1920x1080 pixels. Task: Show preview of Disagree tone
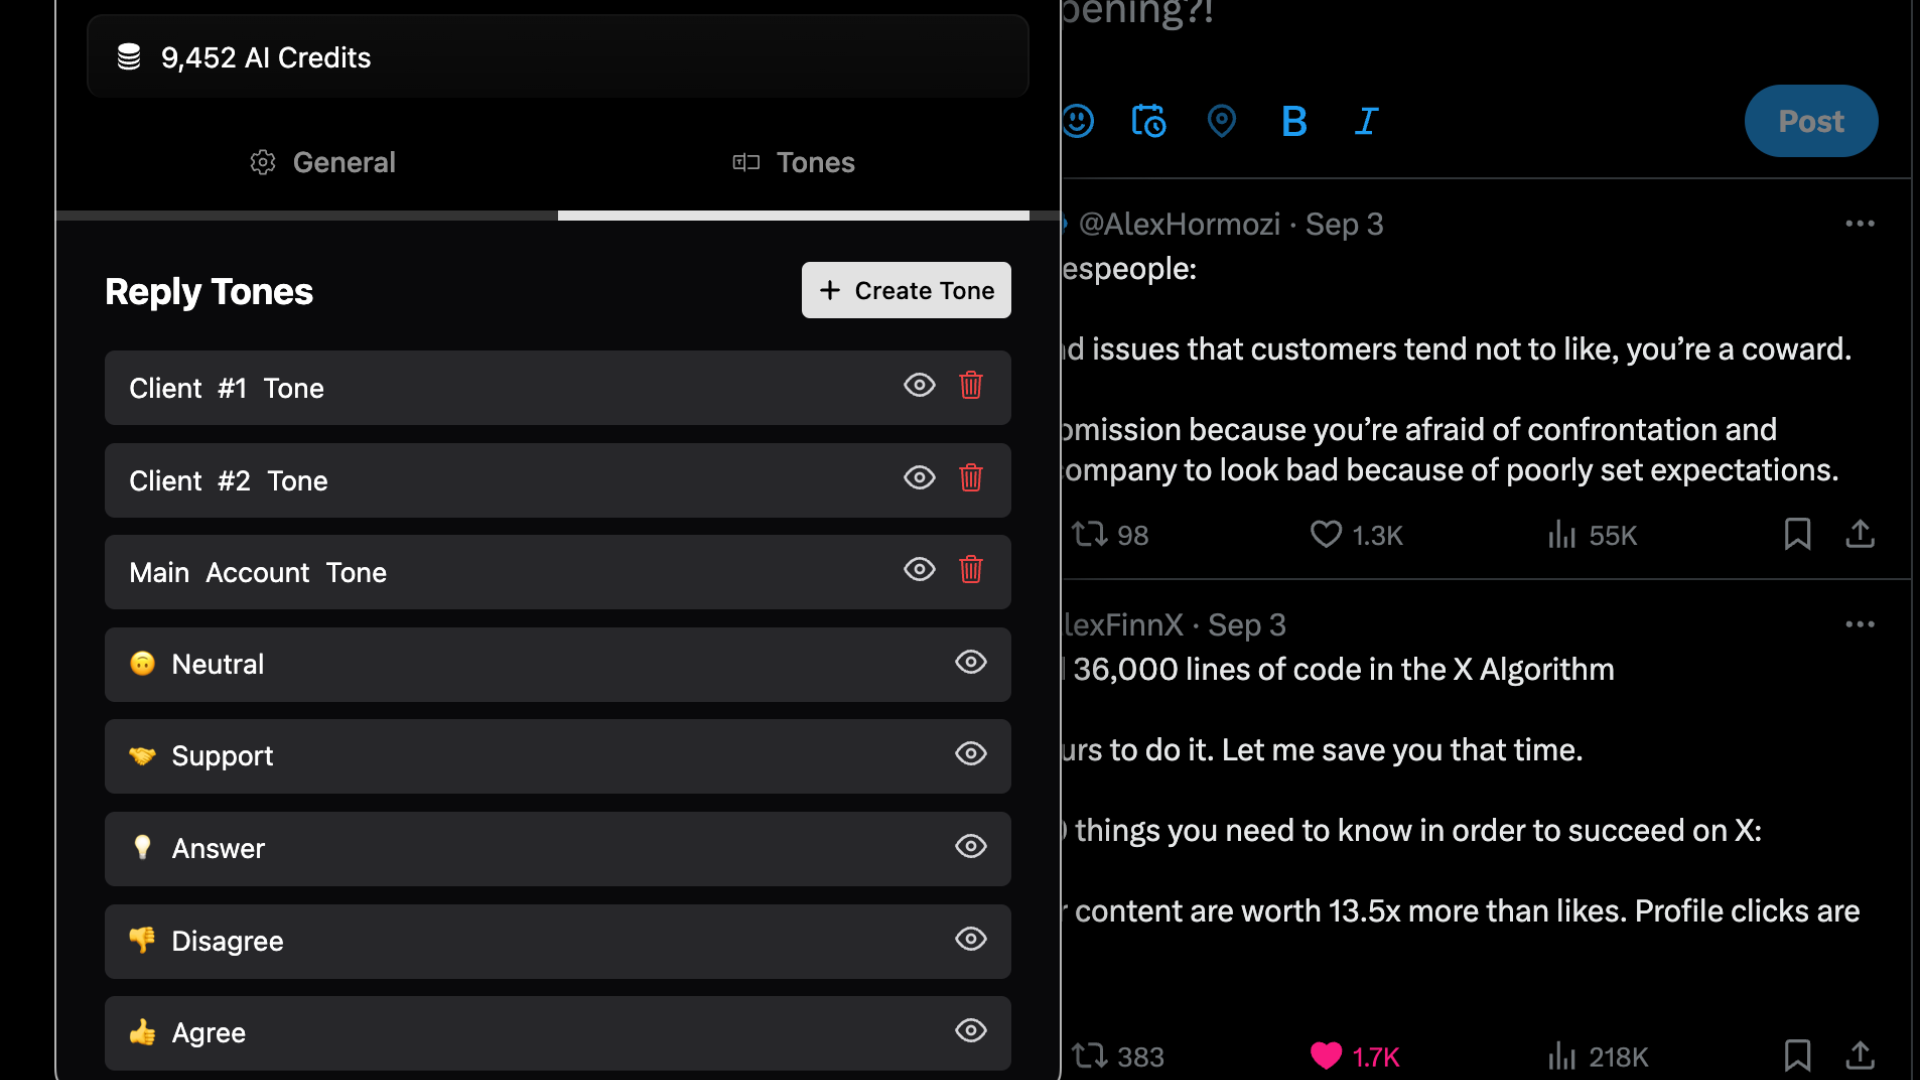[971, 939]
